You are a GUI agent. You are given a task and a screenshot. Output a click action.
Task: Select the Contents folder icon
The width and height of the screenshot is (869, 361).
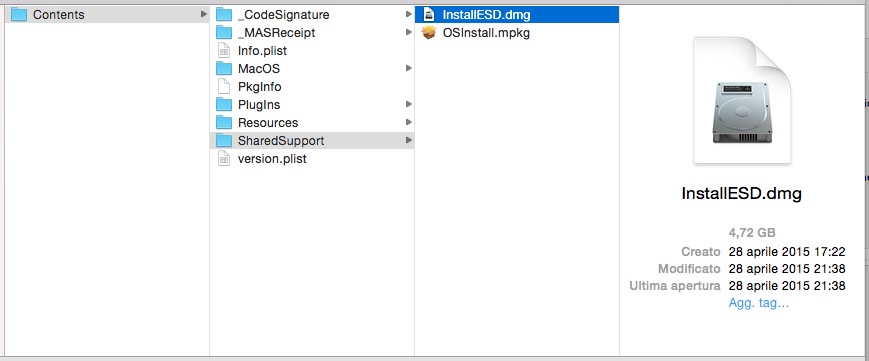(19, 14)
